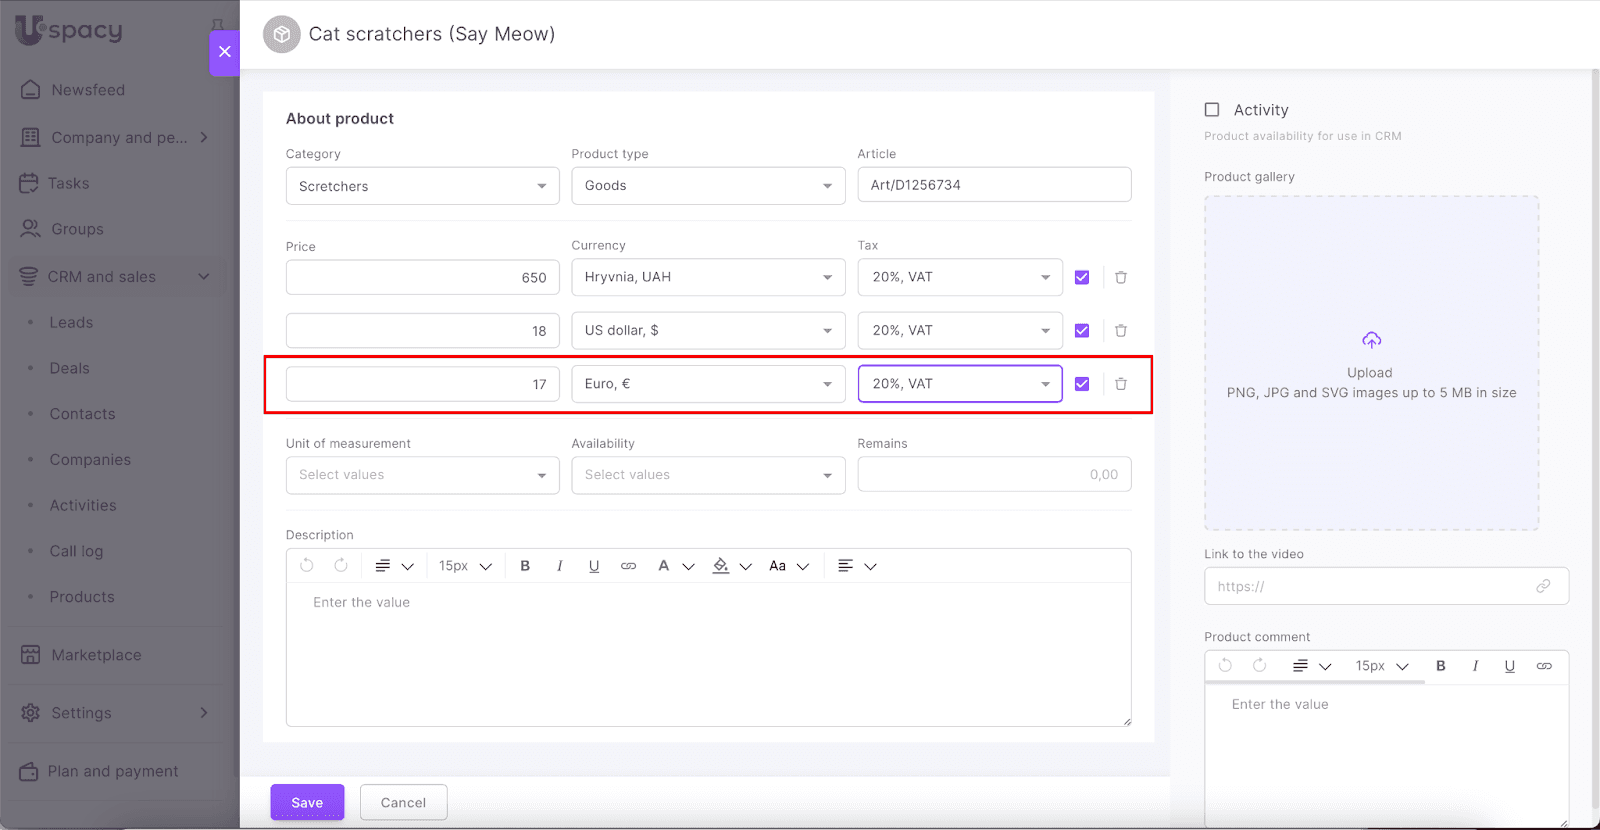Underline text in Product comment editor

click(1509, 666)
